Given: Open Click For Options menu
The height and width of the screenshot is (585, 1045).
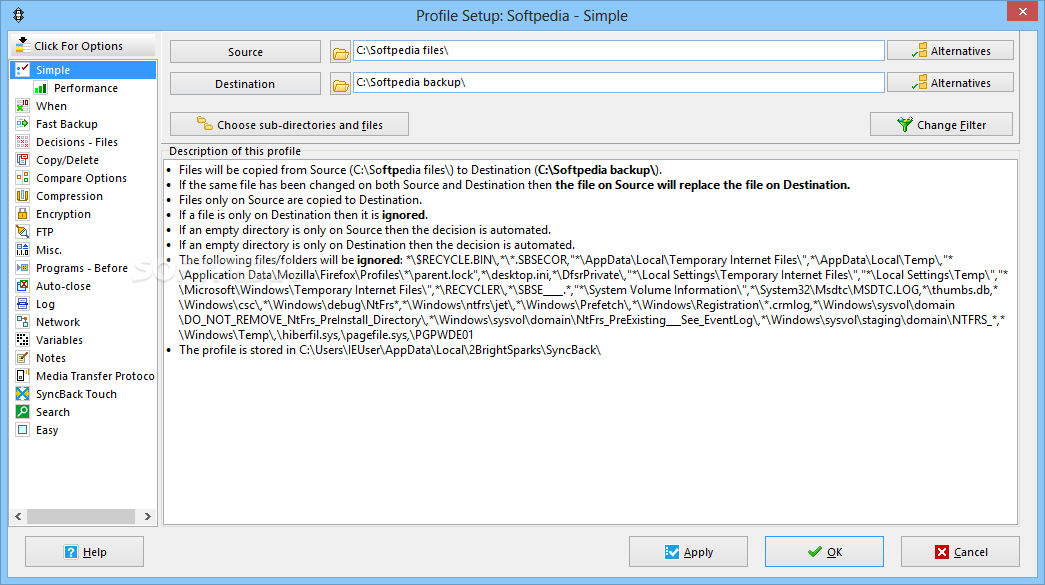Looking at the screenshot, I should [x=83, y=46].
